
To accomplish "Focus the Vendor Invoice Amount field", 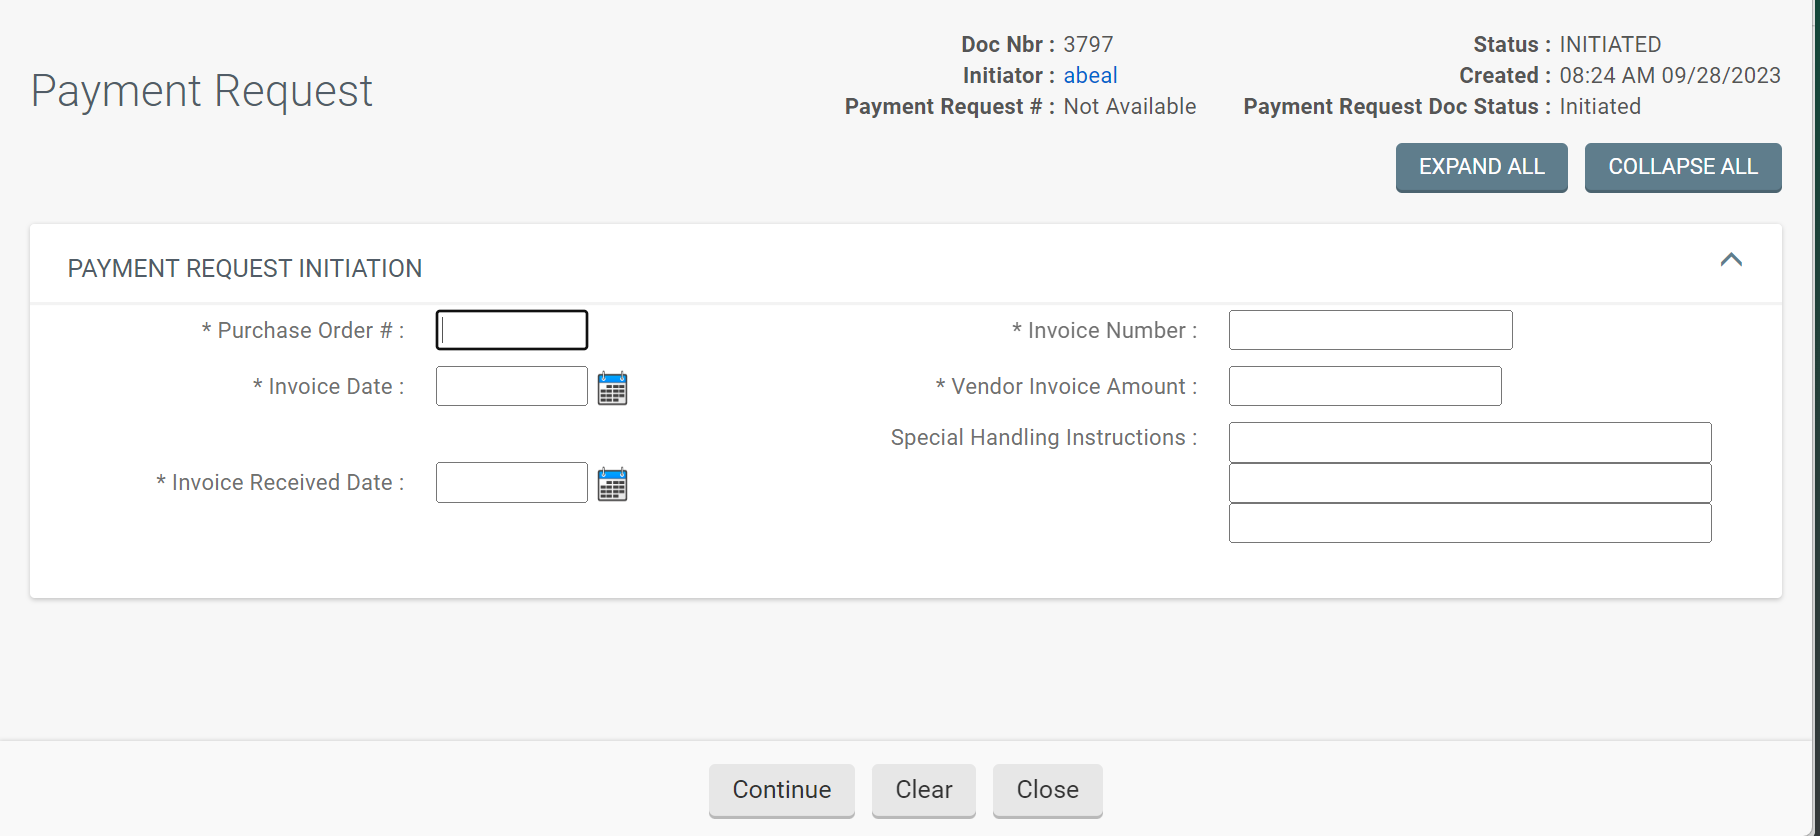I will click(1364, 386).
